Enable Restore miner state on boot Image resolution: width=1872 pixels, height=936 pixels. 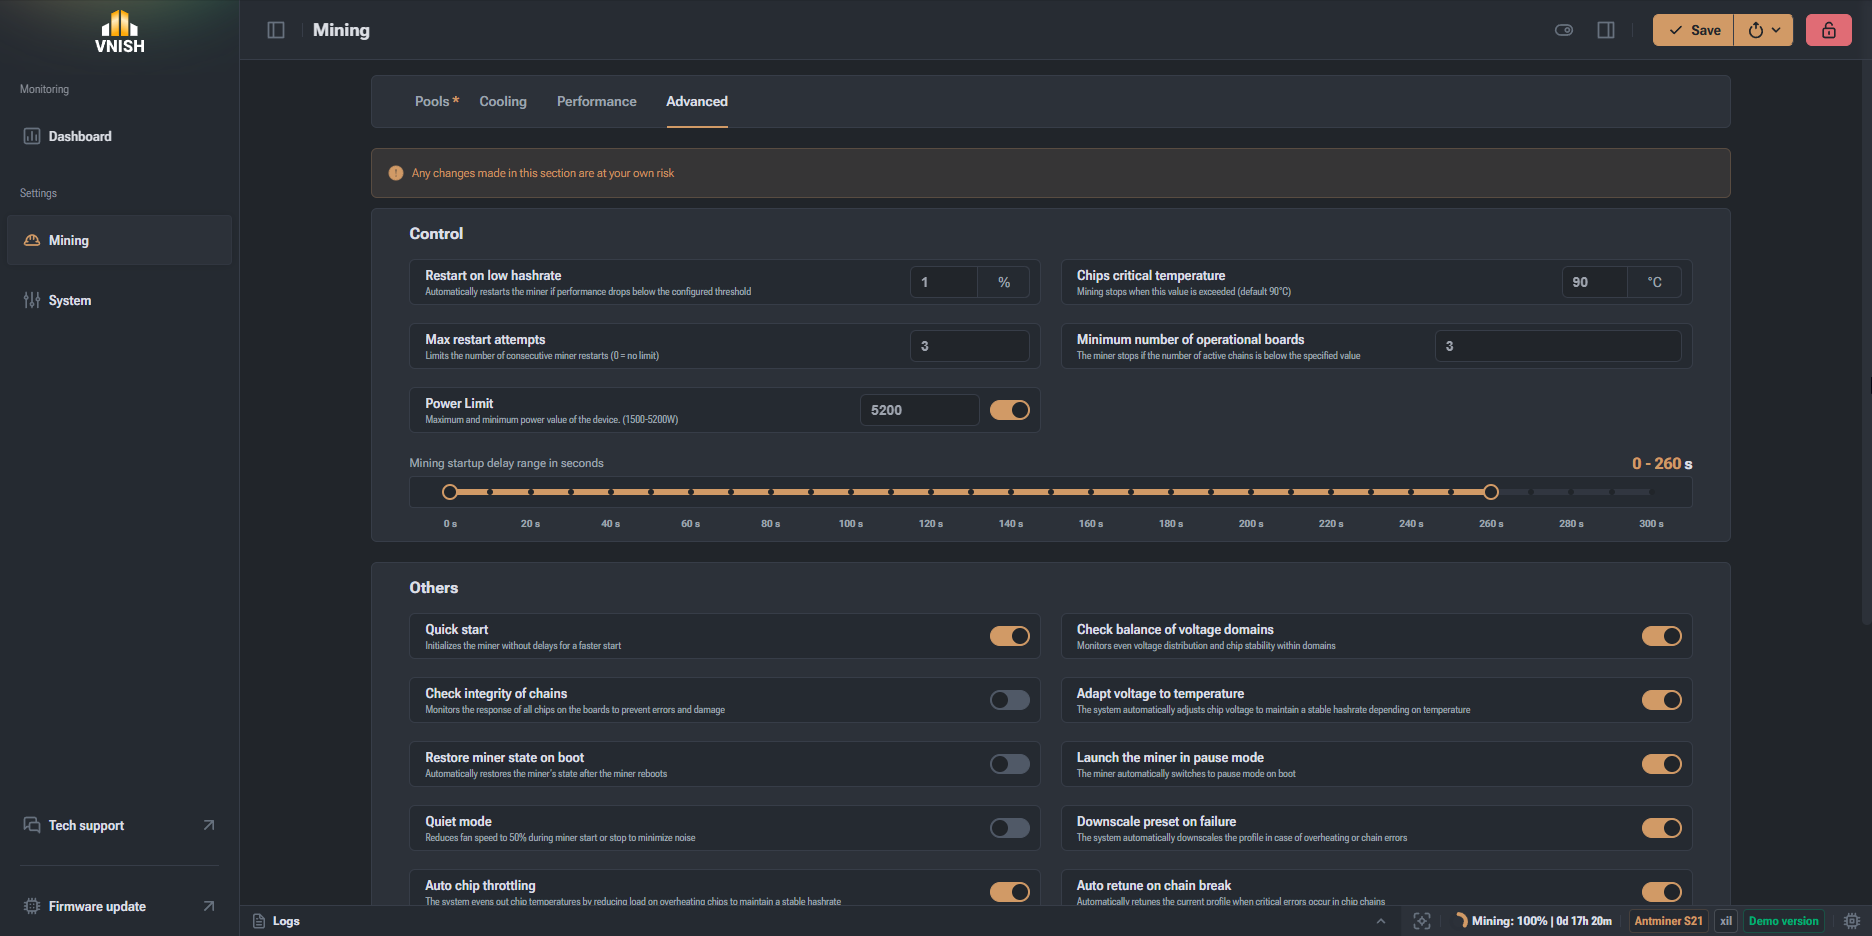pos(1010,764)
